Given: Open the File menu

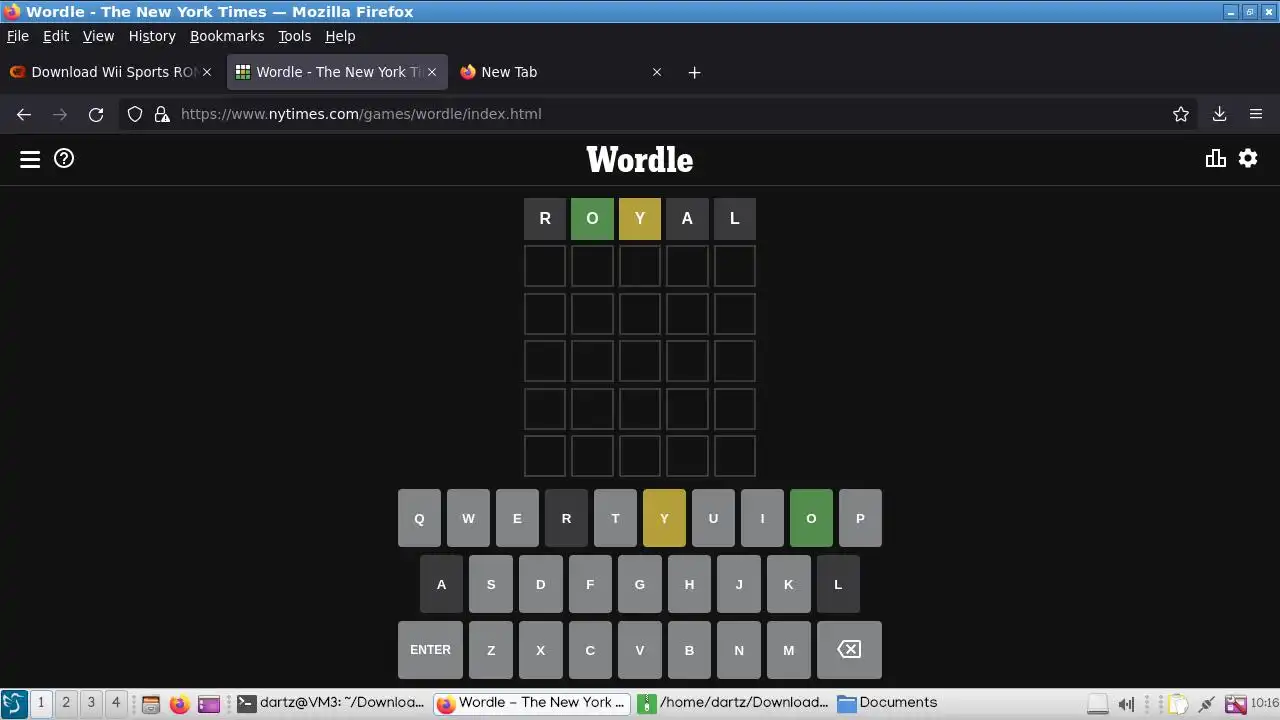Looking at the screenshot, I should click(x=18, y=36).
